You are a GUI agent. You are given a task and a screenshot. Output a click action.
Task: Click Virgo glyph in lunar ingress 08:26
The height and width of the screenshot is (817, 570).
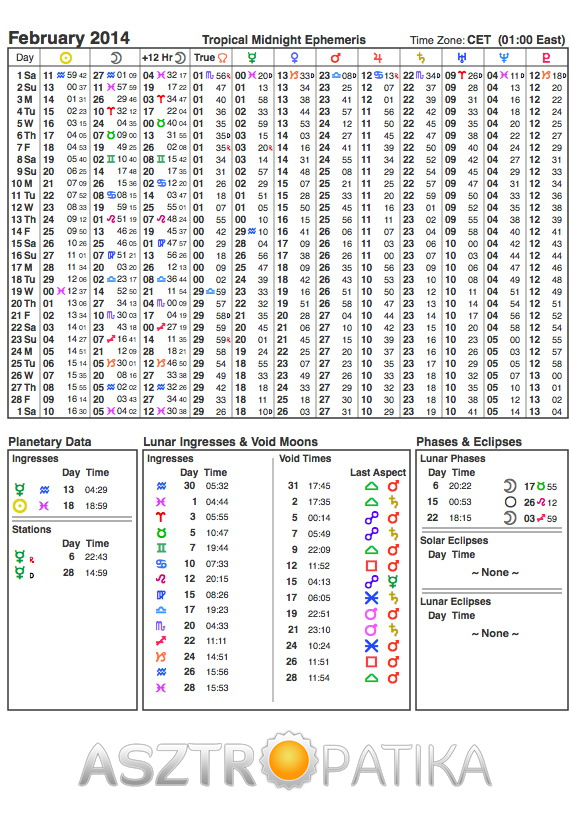162,595
